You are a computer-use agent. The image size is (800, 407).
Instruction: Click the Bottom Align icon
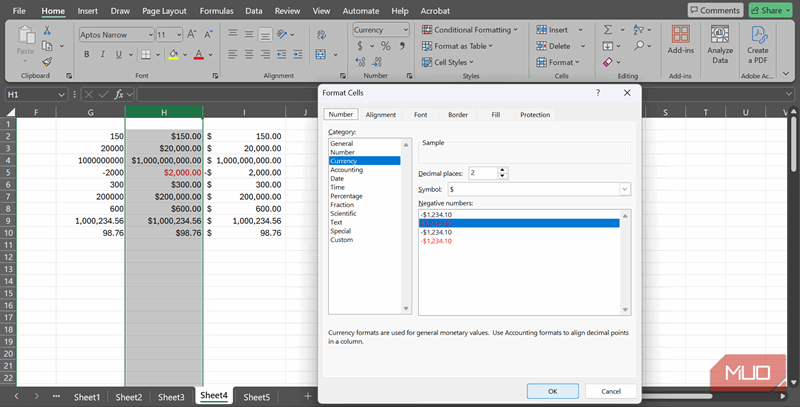coord(265,34)
